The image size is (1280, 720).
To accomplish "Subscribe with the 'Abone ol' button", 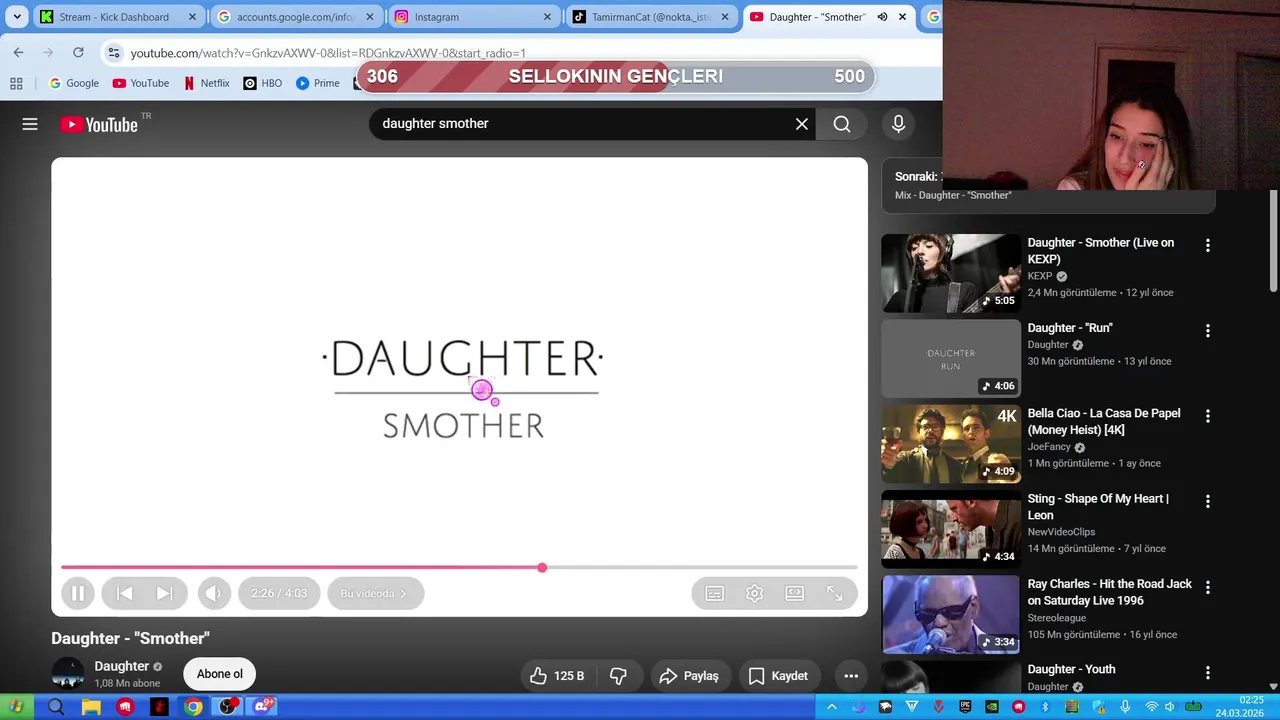I will [x=220, y=674].
